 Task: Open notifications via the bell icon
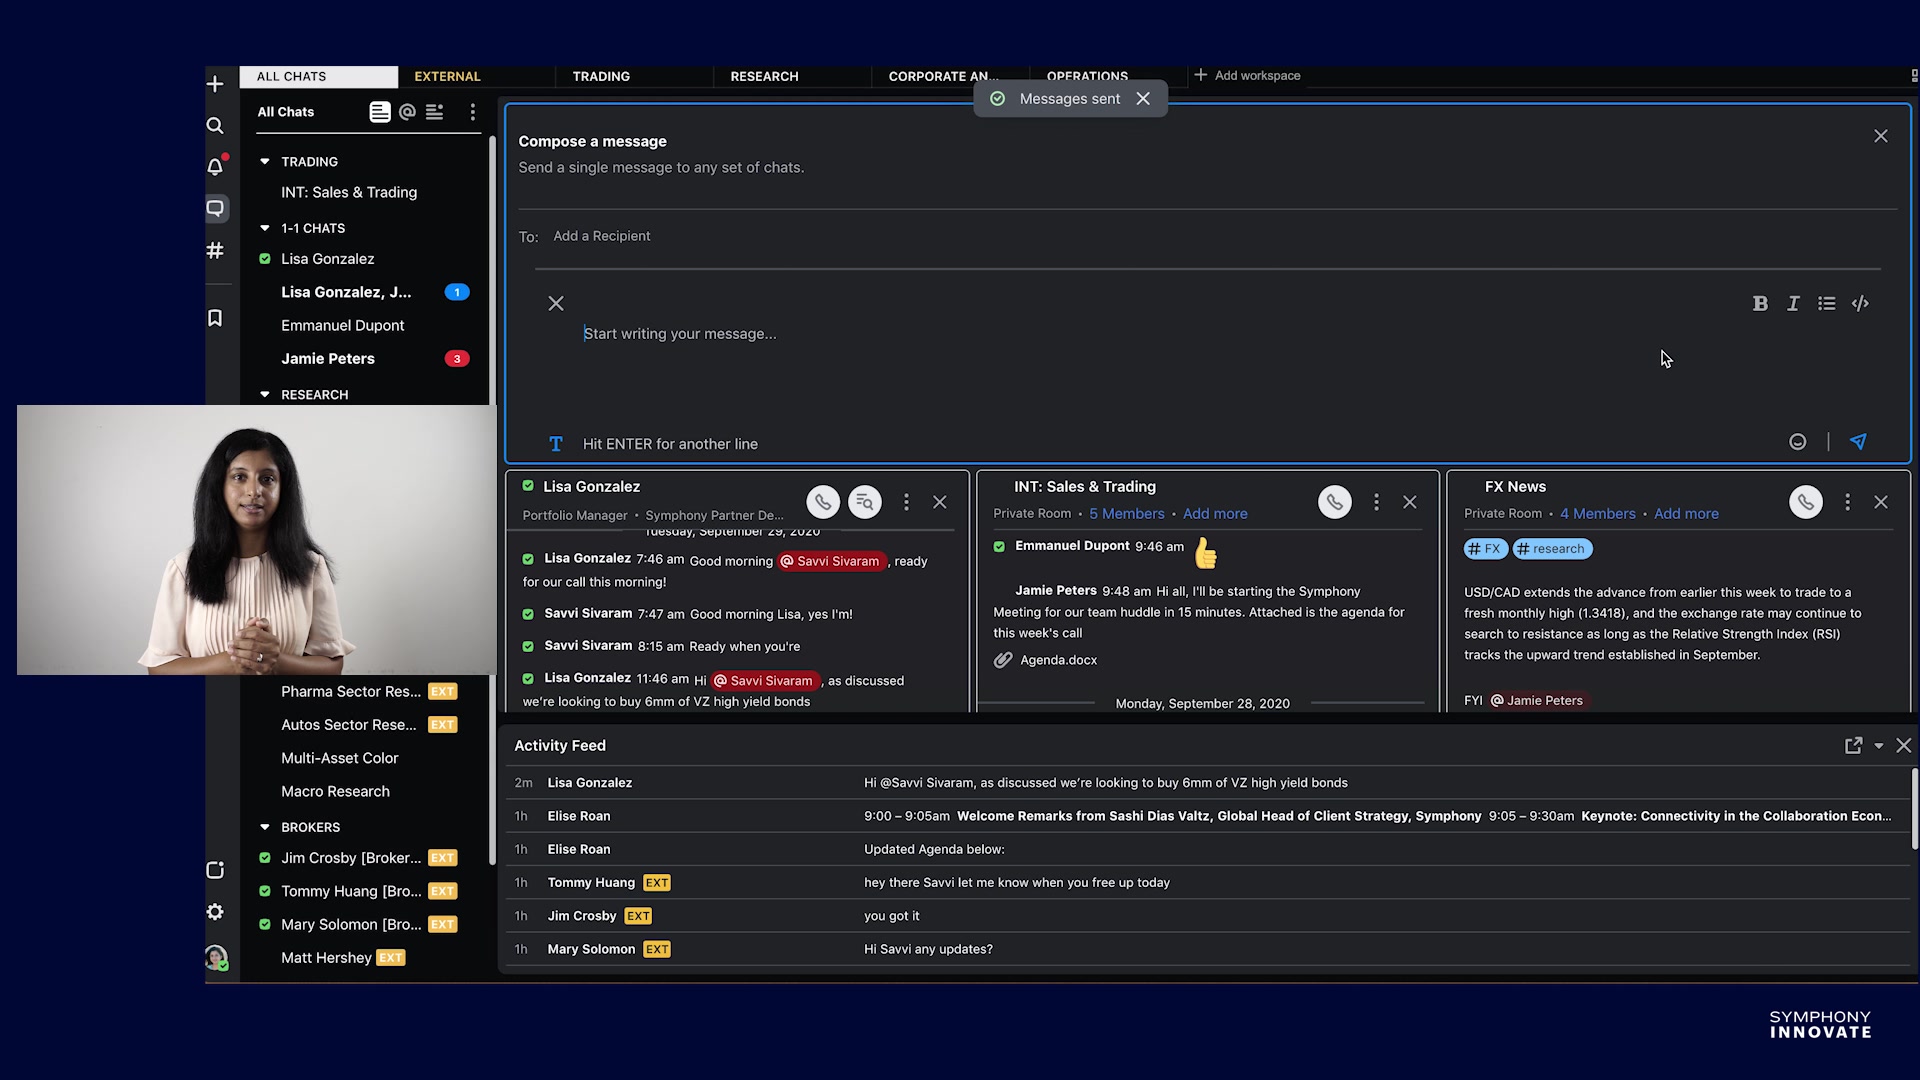(215, 166)
